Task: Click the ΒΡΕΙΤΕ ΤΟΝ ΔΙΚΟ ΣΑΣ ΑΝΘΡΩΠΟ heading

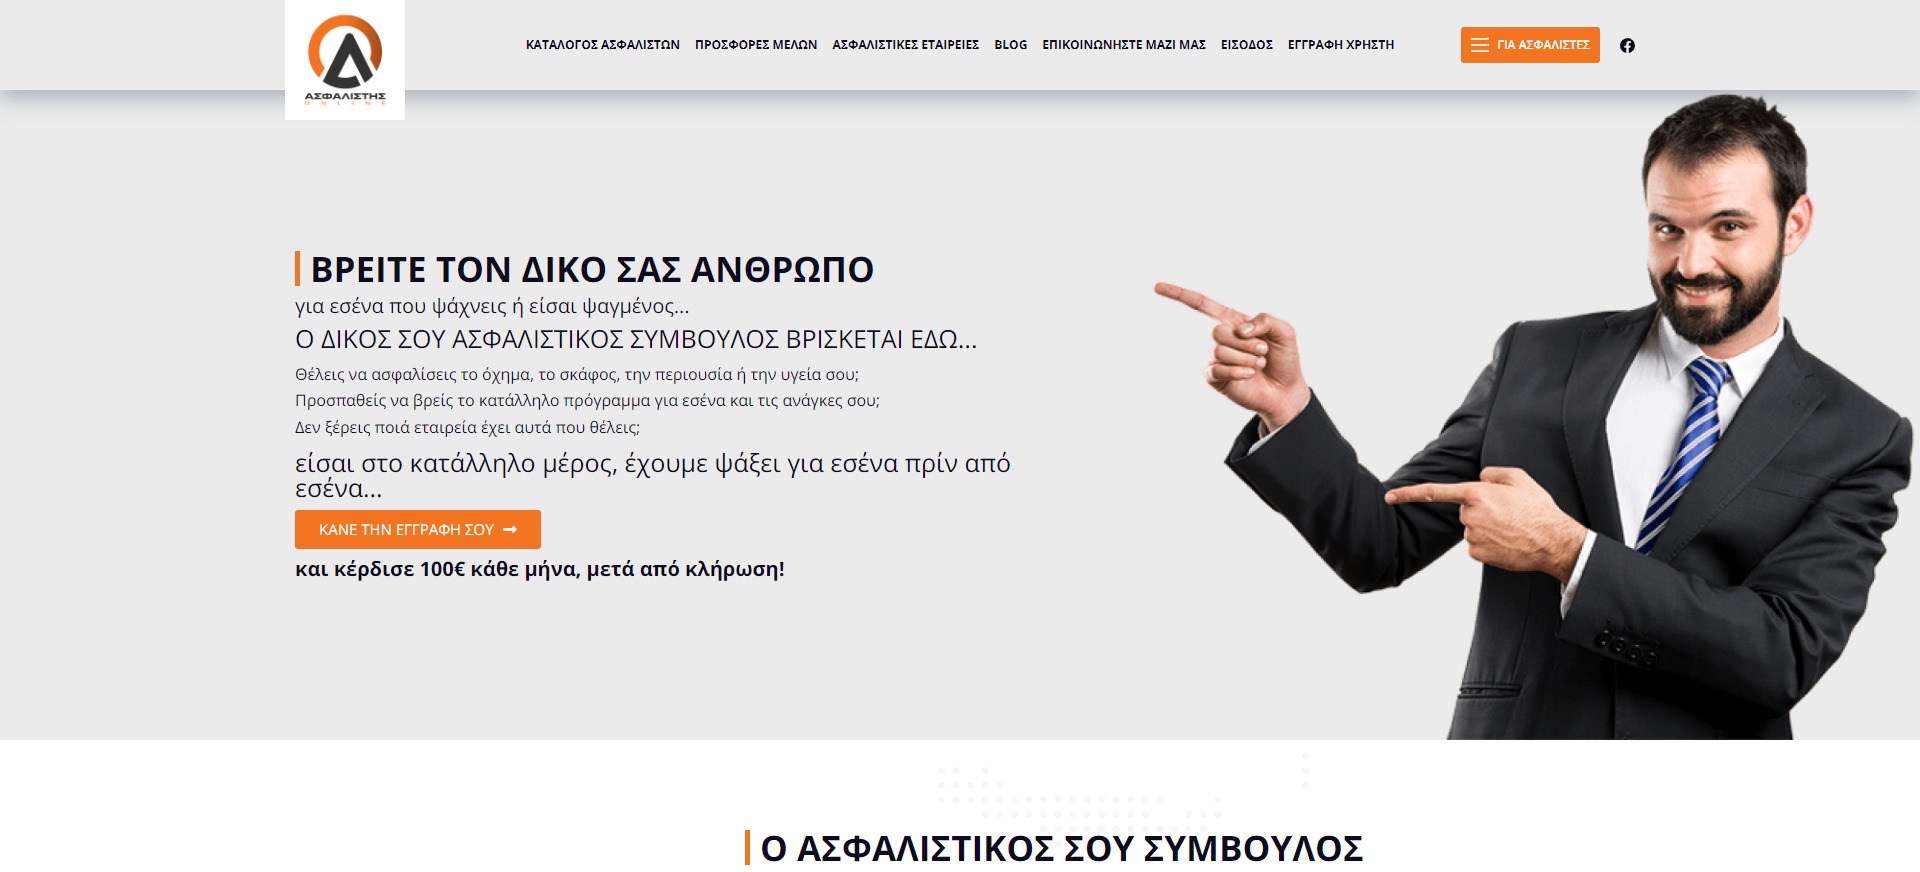Action: coord(592,269)
